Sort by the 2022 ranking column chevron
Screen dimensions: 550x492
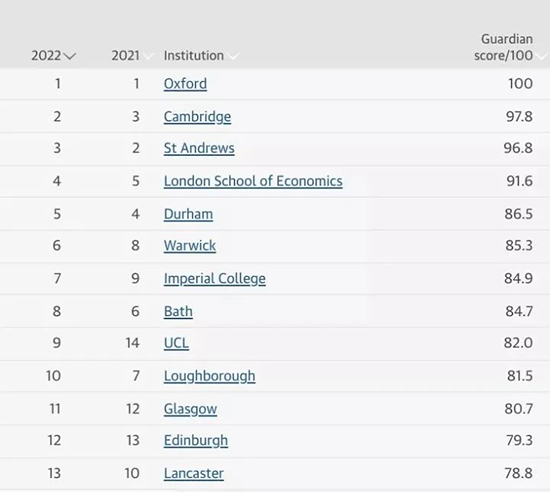[70, 56]
